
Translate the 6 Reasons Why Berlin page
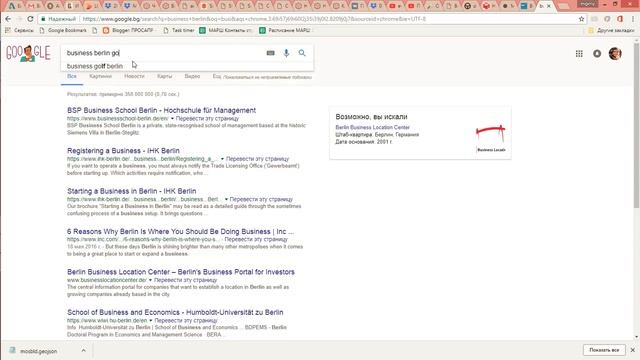[256, 239]
